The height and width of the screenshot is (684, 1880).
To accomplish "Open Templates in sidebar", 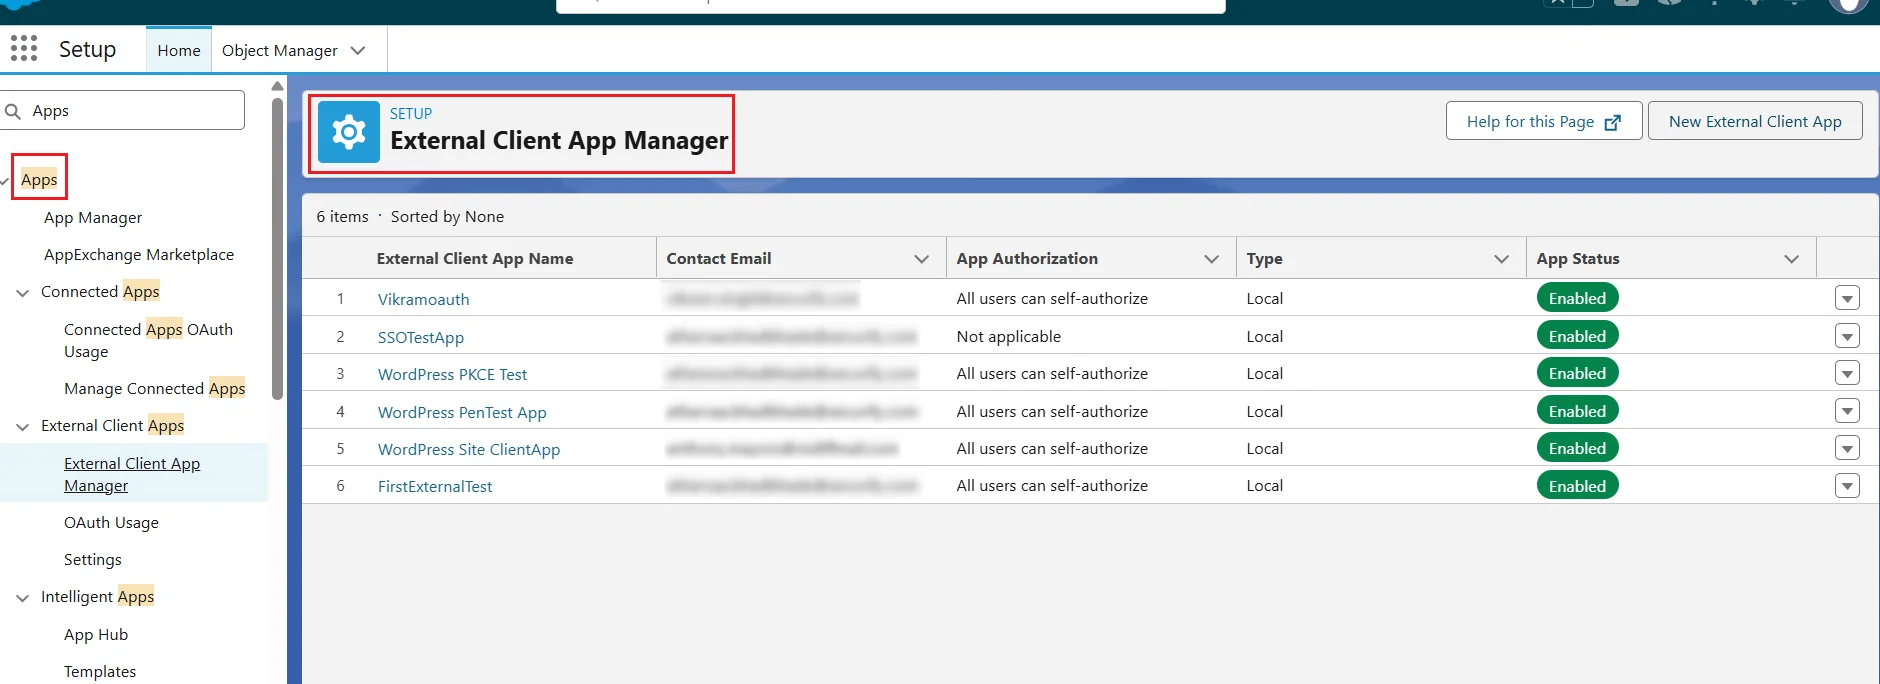I will click(100, 671).
